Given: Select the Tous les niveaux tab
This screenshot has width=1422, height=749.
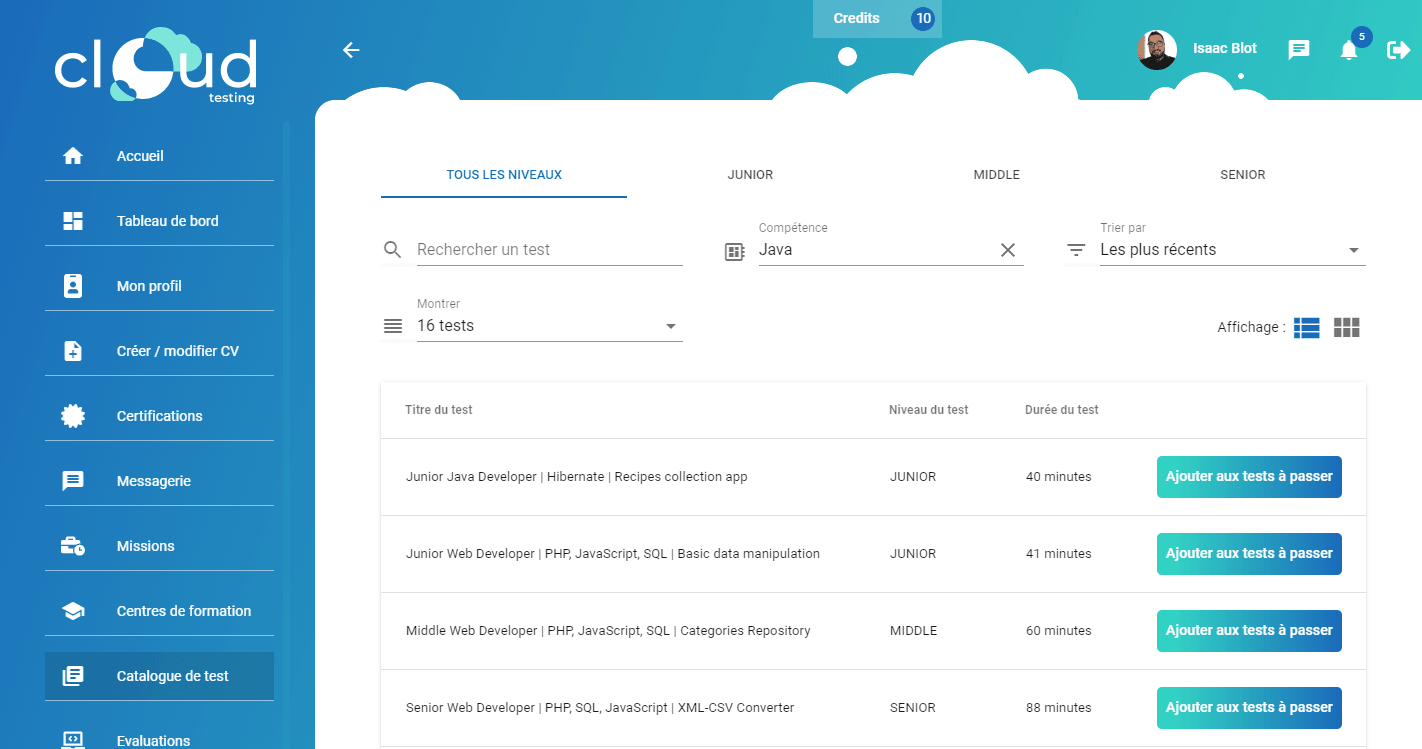Looking at the screenshot, I should click(x=504, y=175).
